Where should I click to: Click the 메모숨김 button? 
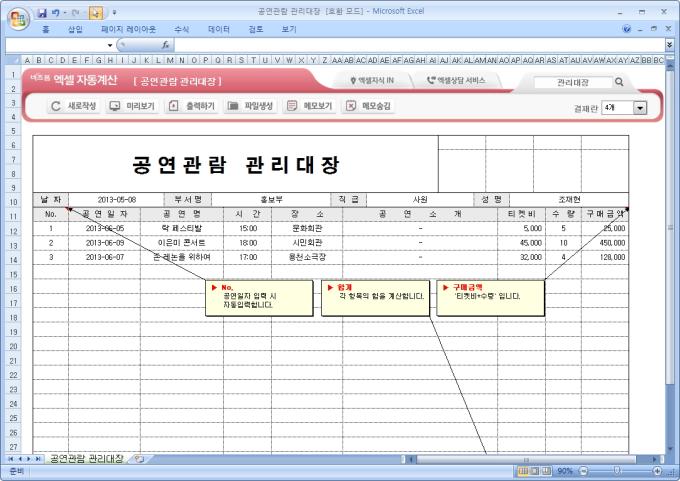(x=369, y=106)
